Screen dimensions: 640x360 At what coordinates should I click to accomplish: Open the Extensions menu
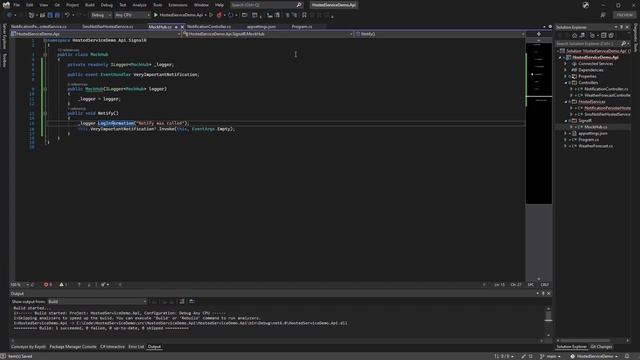point(178,5)
